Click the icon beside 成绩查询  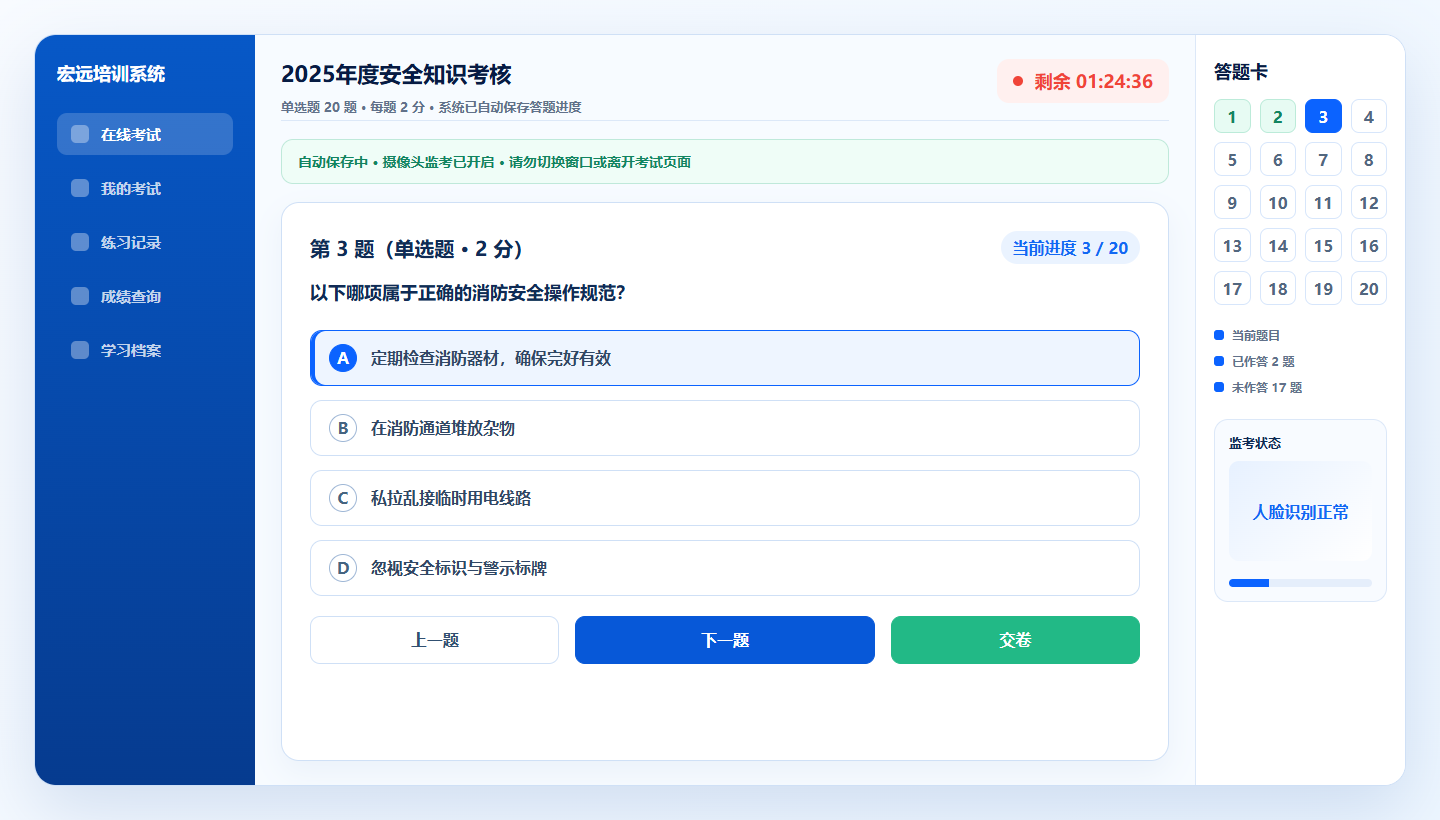tap(80, 296)
